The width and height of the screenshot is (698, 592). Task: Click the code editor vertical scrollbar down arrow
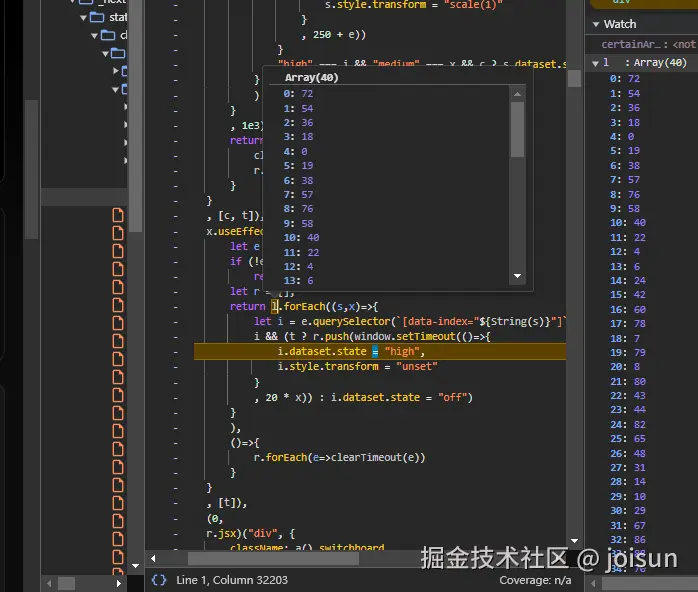click(574, 541)
